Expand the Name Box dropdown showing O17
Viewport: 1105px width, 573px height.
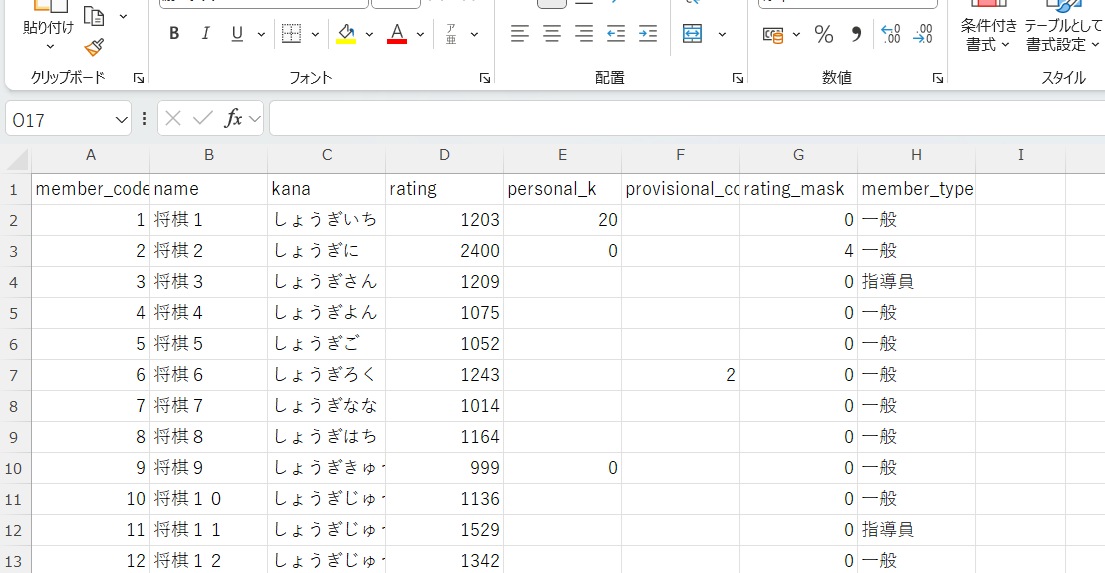click(122, 120)
